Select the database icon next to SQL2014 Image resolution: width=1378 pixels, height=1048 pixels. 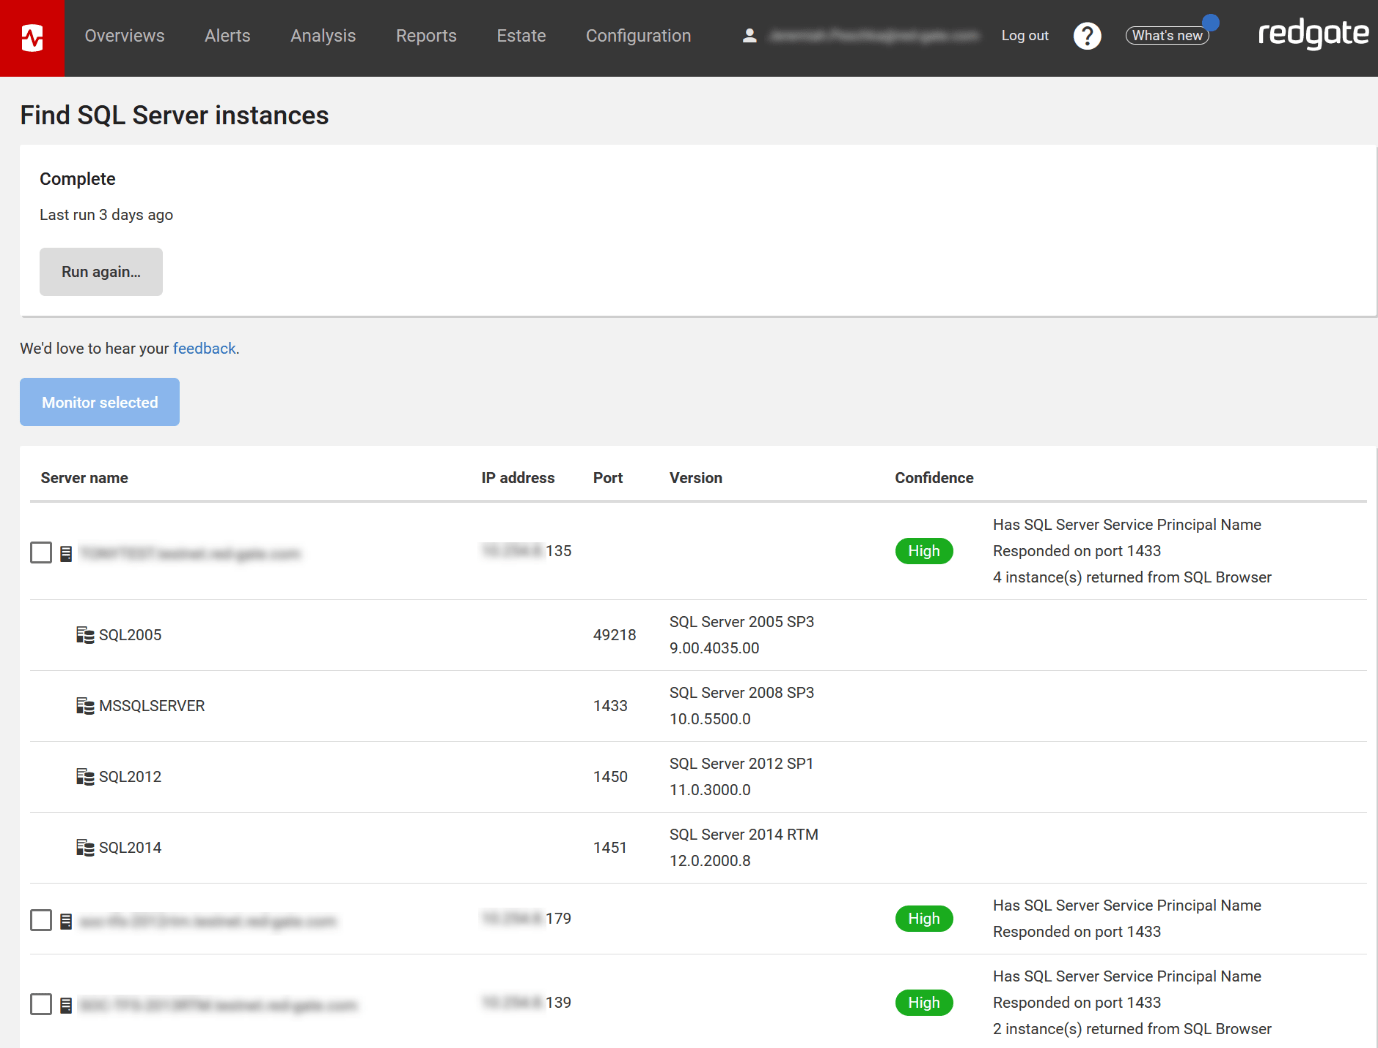85,847
